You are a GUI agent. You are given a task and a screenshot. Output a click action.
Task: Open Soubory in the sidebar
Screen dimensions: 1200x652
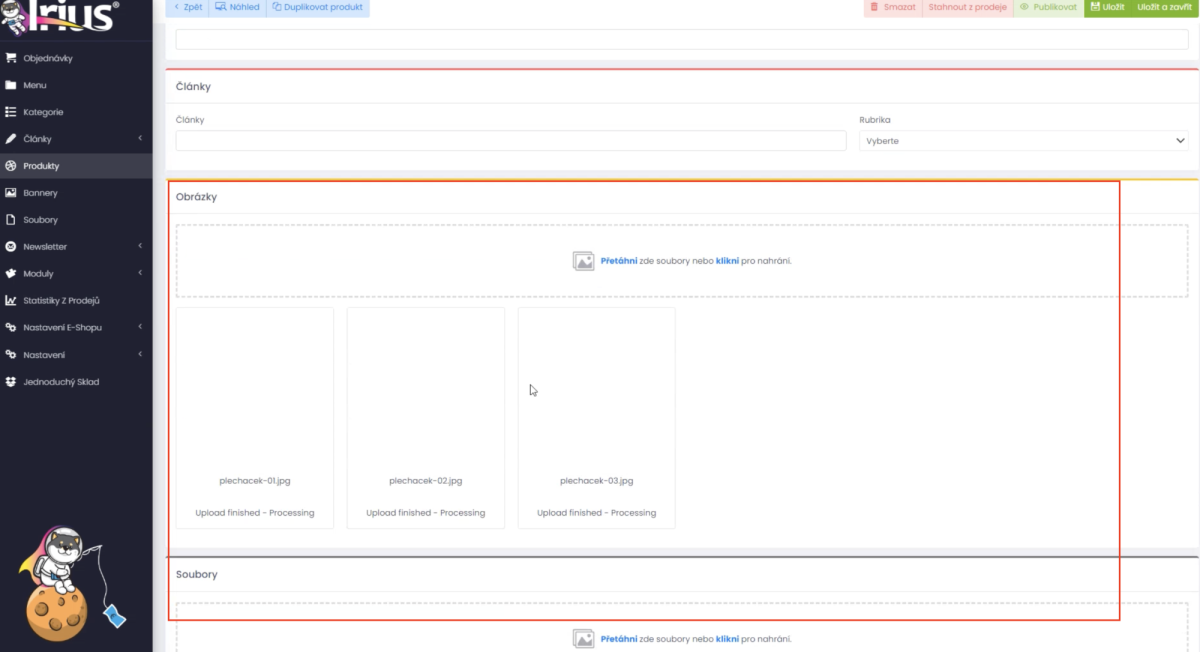pyautogui.click(x=76, y=220)
